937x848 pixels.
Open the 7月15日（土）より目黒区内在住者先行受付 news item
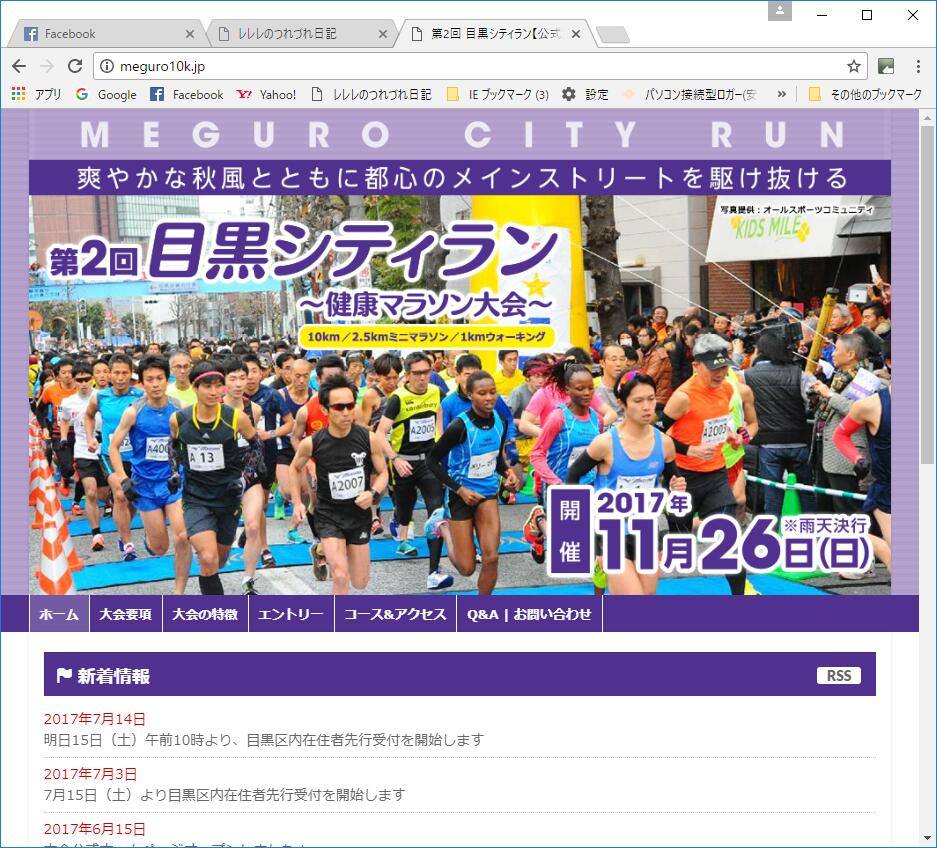pos(225,795)
